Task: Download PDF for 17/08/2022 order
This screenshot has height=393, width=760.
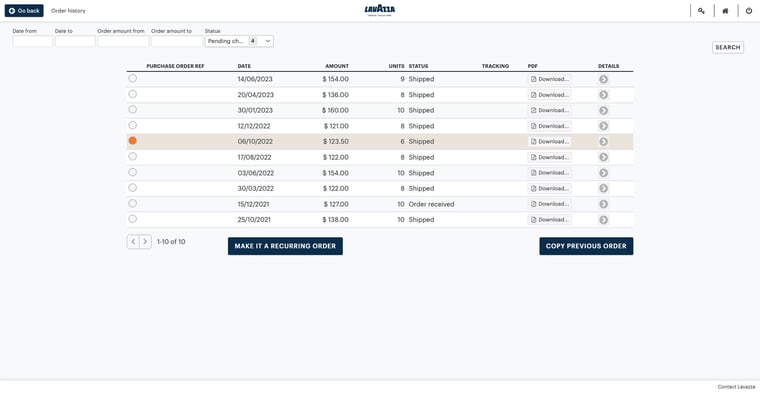Action: [550, 157]
